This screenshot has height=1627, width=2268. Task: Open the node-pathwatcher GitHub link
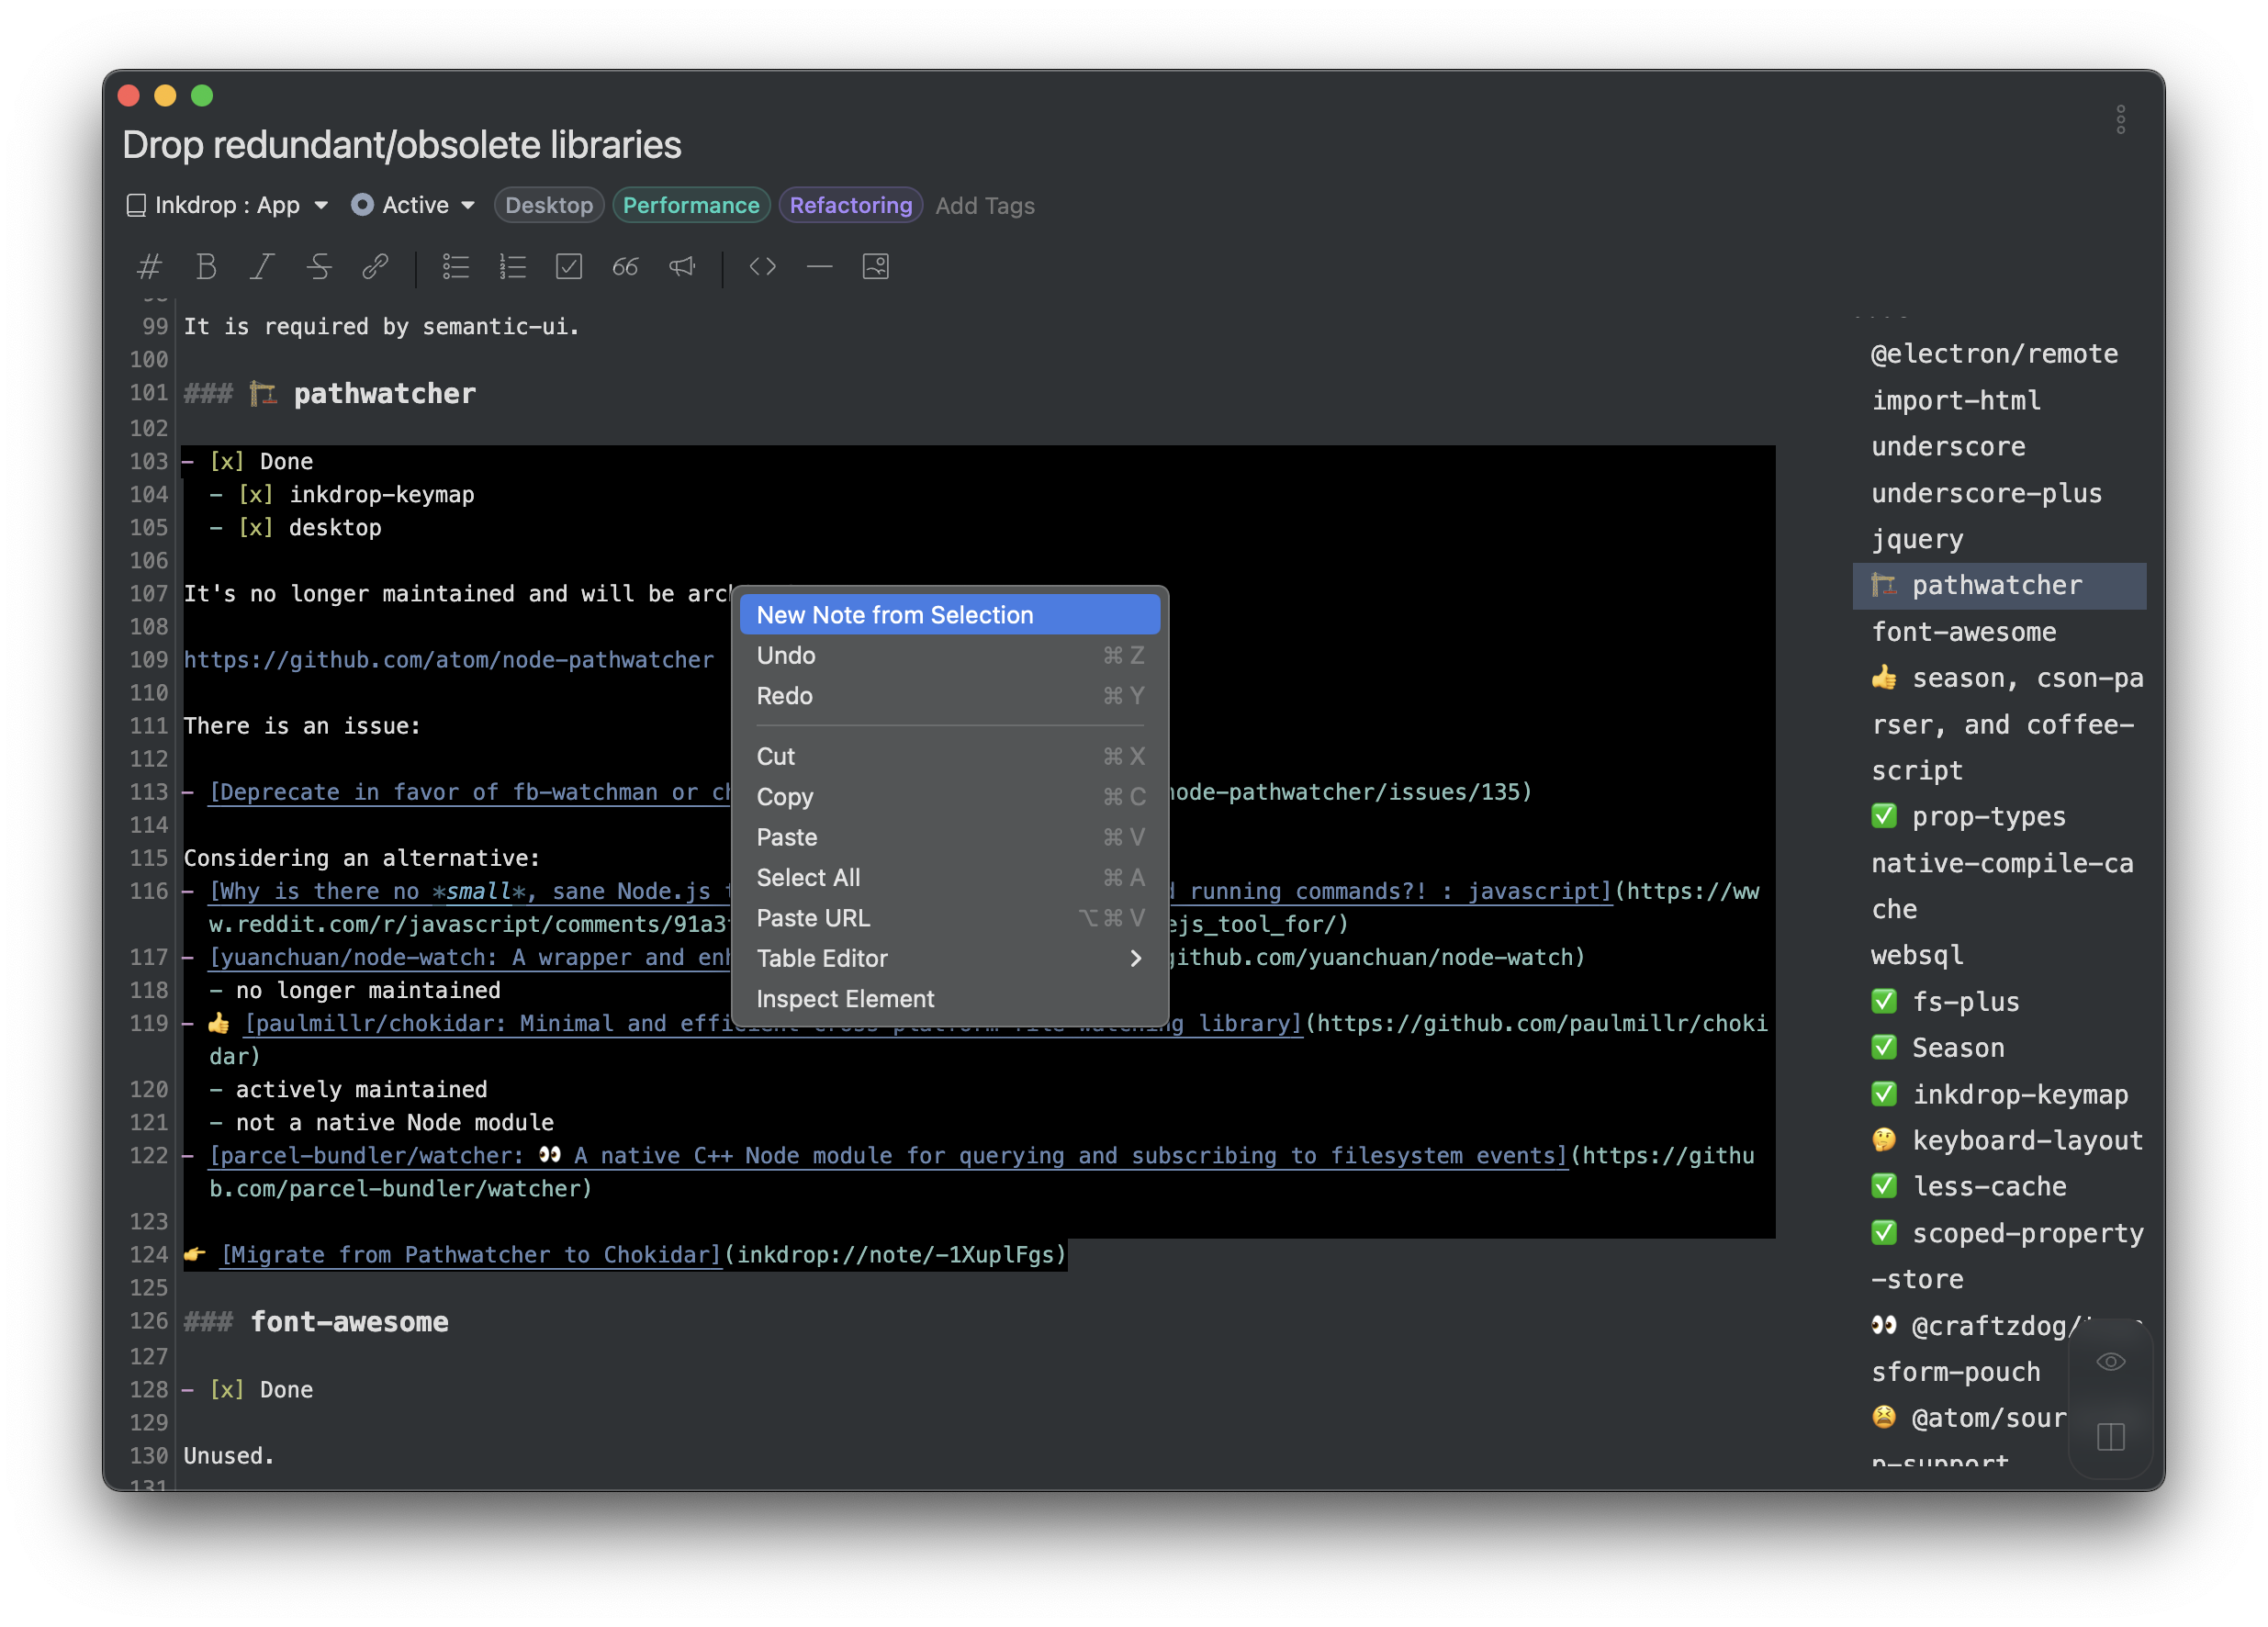coord(448,660)
